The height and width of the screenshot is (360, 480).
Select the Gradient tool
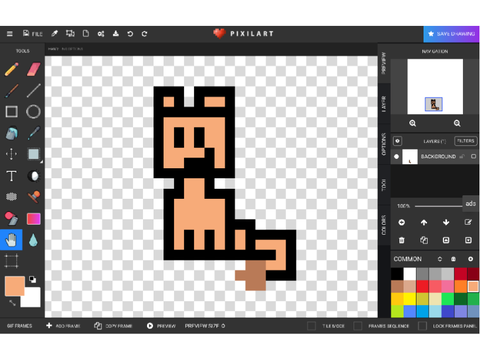[33, 219]
